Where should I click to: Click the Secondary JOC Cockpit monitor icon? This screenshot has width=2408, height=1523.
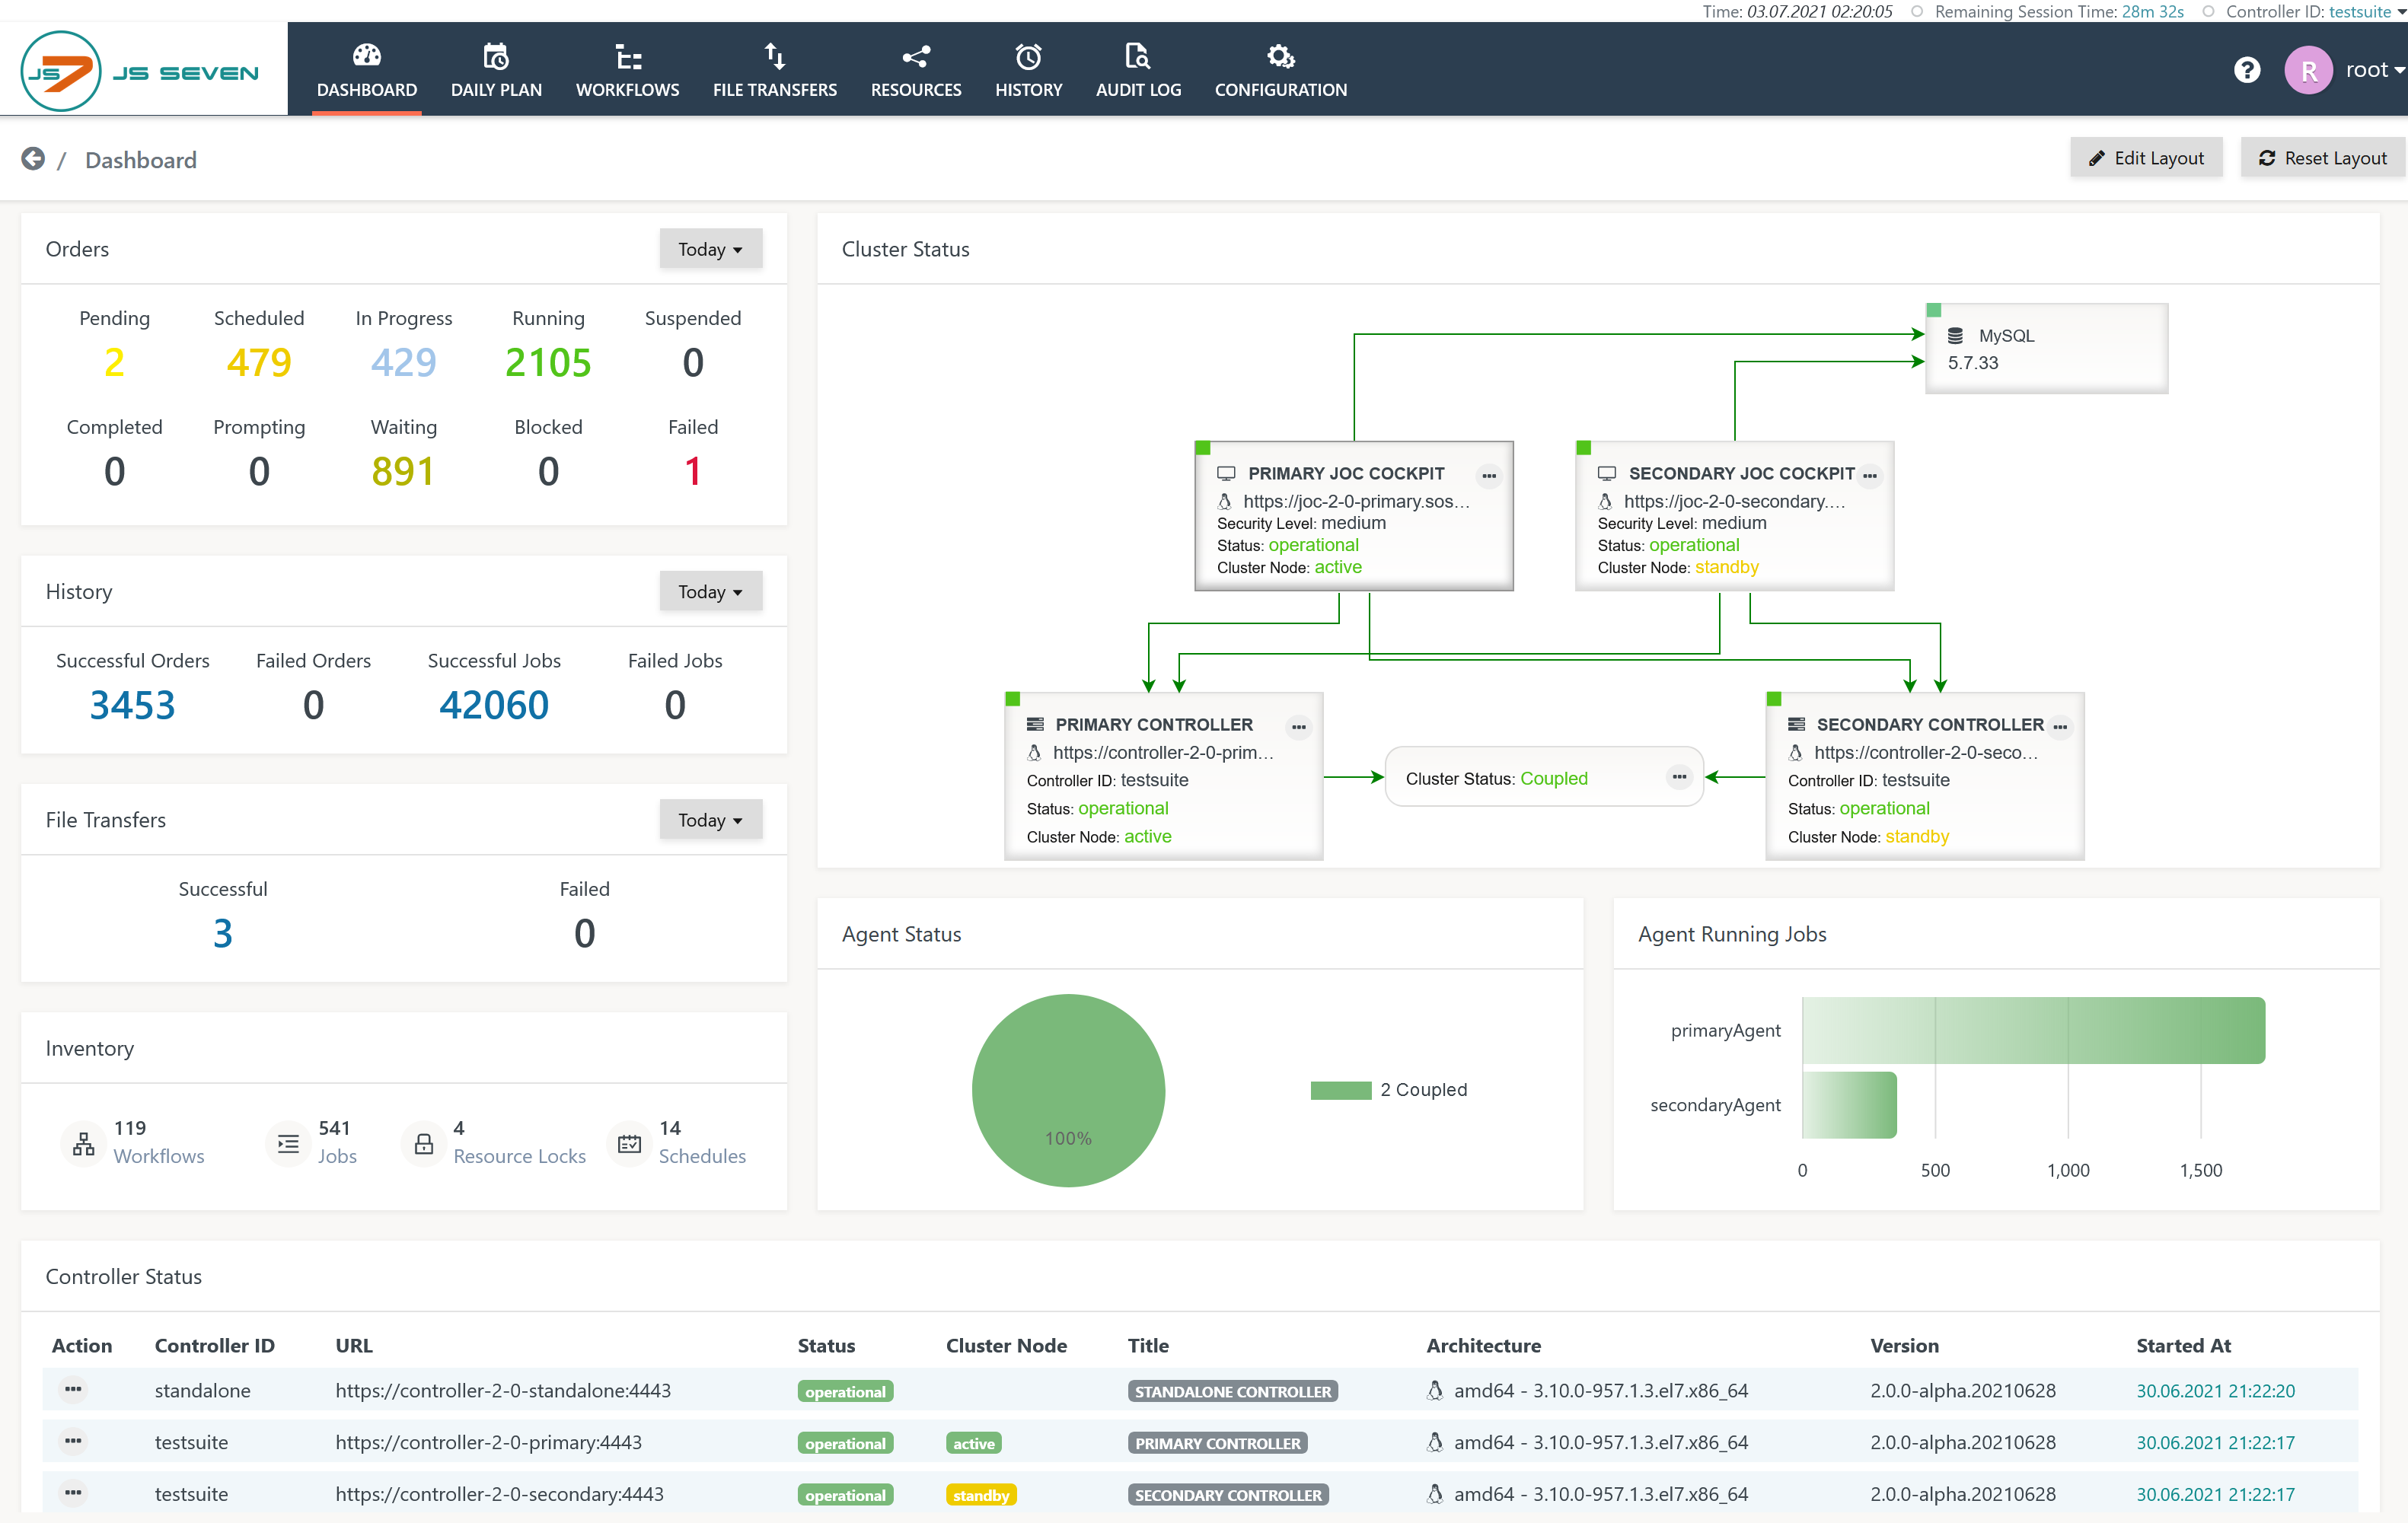pyautogui.click(x=1607, y=473)
